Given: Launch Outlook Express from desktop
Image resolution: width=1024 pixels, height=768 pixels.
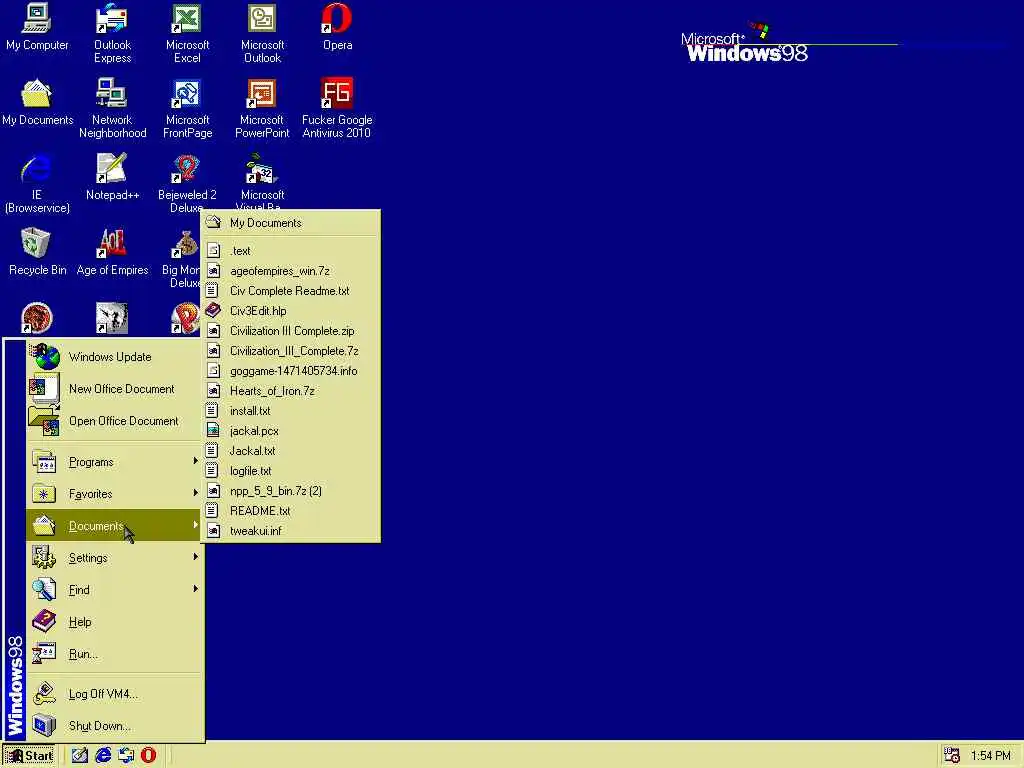Looking at the screenshot, I should [x=112, y=33].
